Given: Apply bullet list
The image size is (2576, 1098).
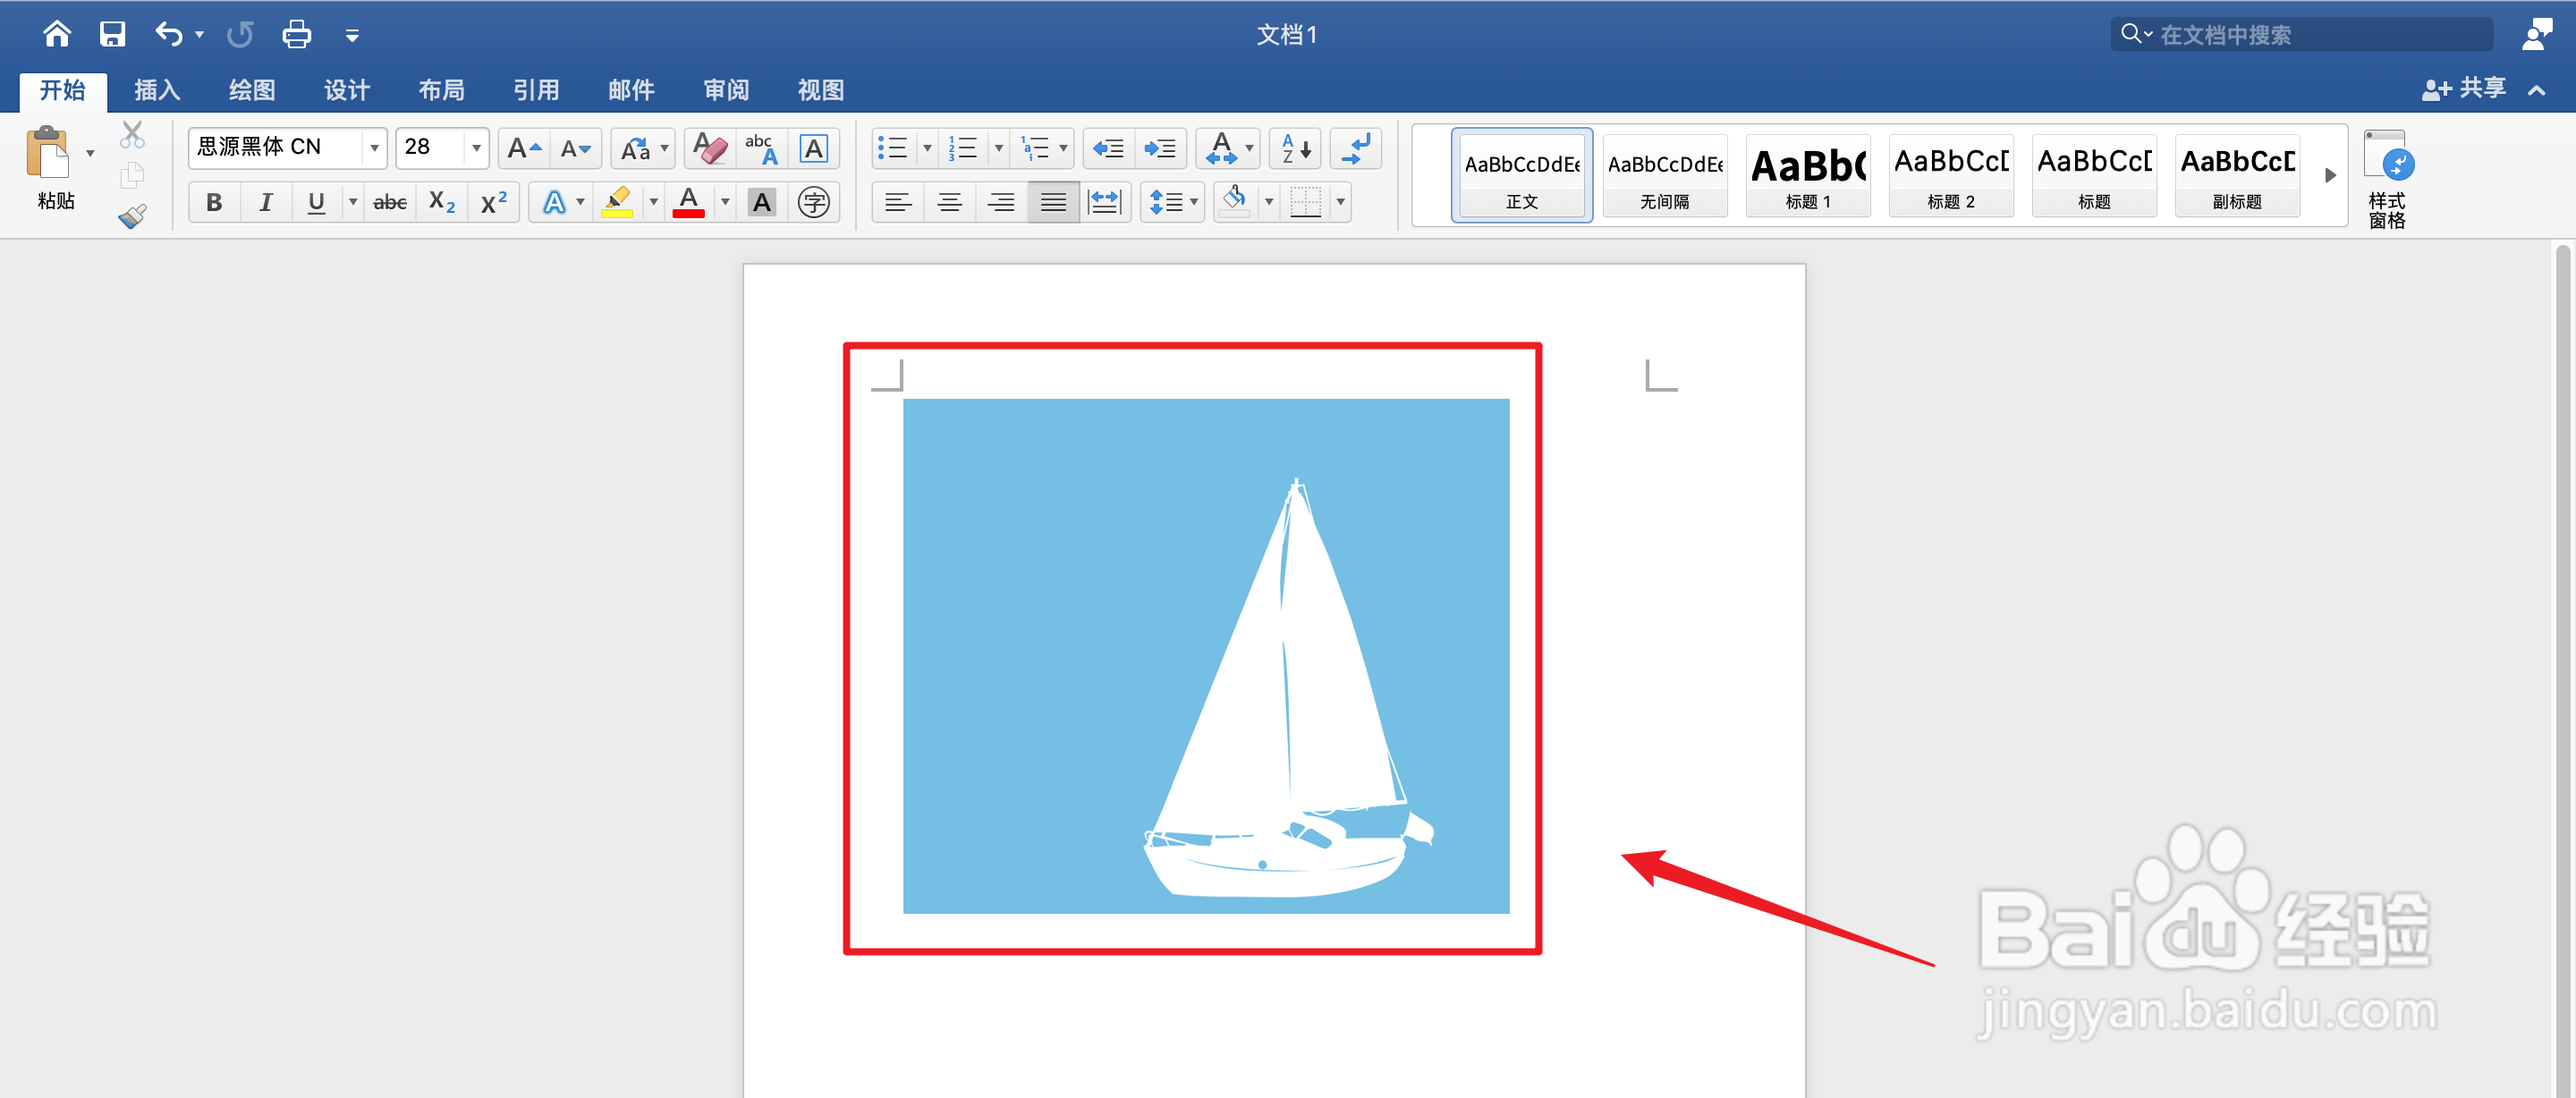Looking at the screenshot, I should (x=892, y=148).
